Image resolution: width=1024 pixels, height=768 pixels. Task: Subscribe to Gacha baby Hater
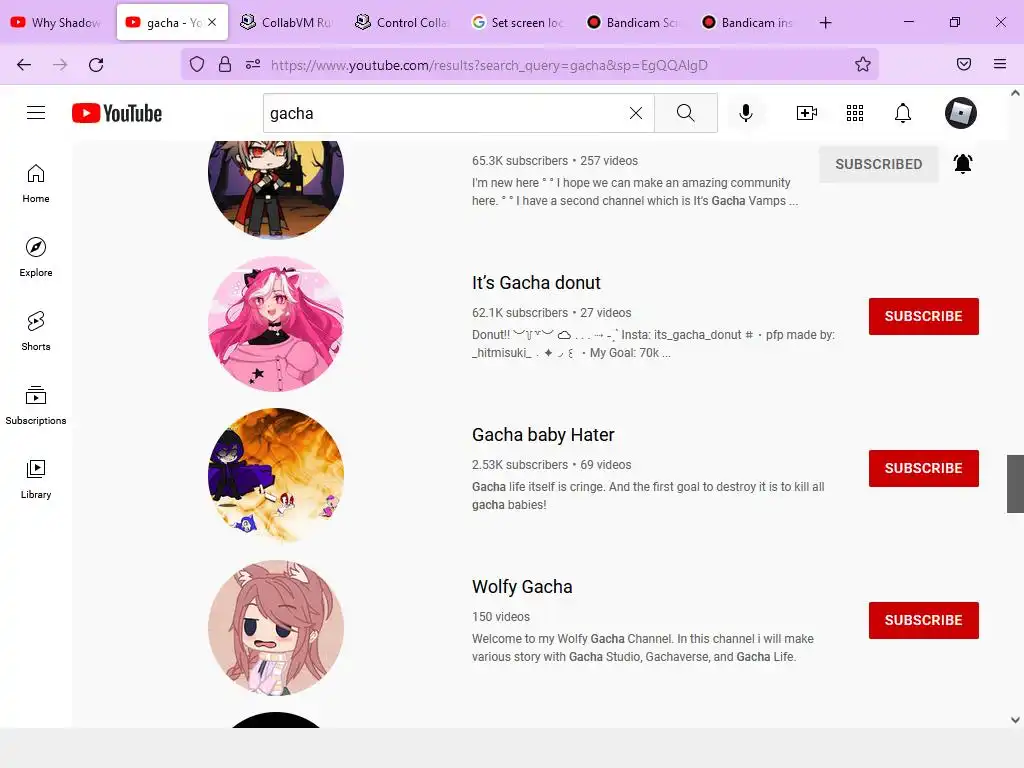coord(923,468)
